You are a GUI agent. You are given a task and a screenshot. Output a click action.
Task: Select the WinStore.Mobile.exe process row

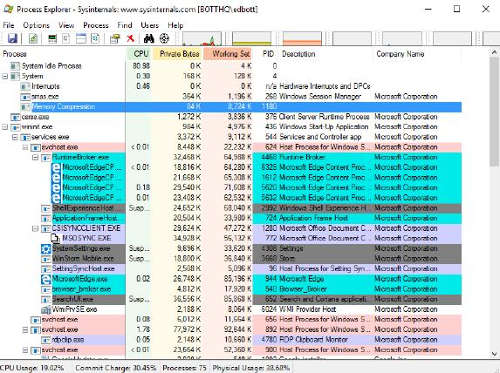[x=231, y=259]
